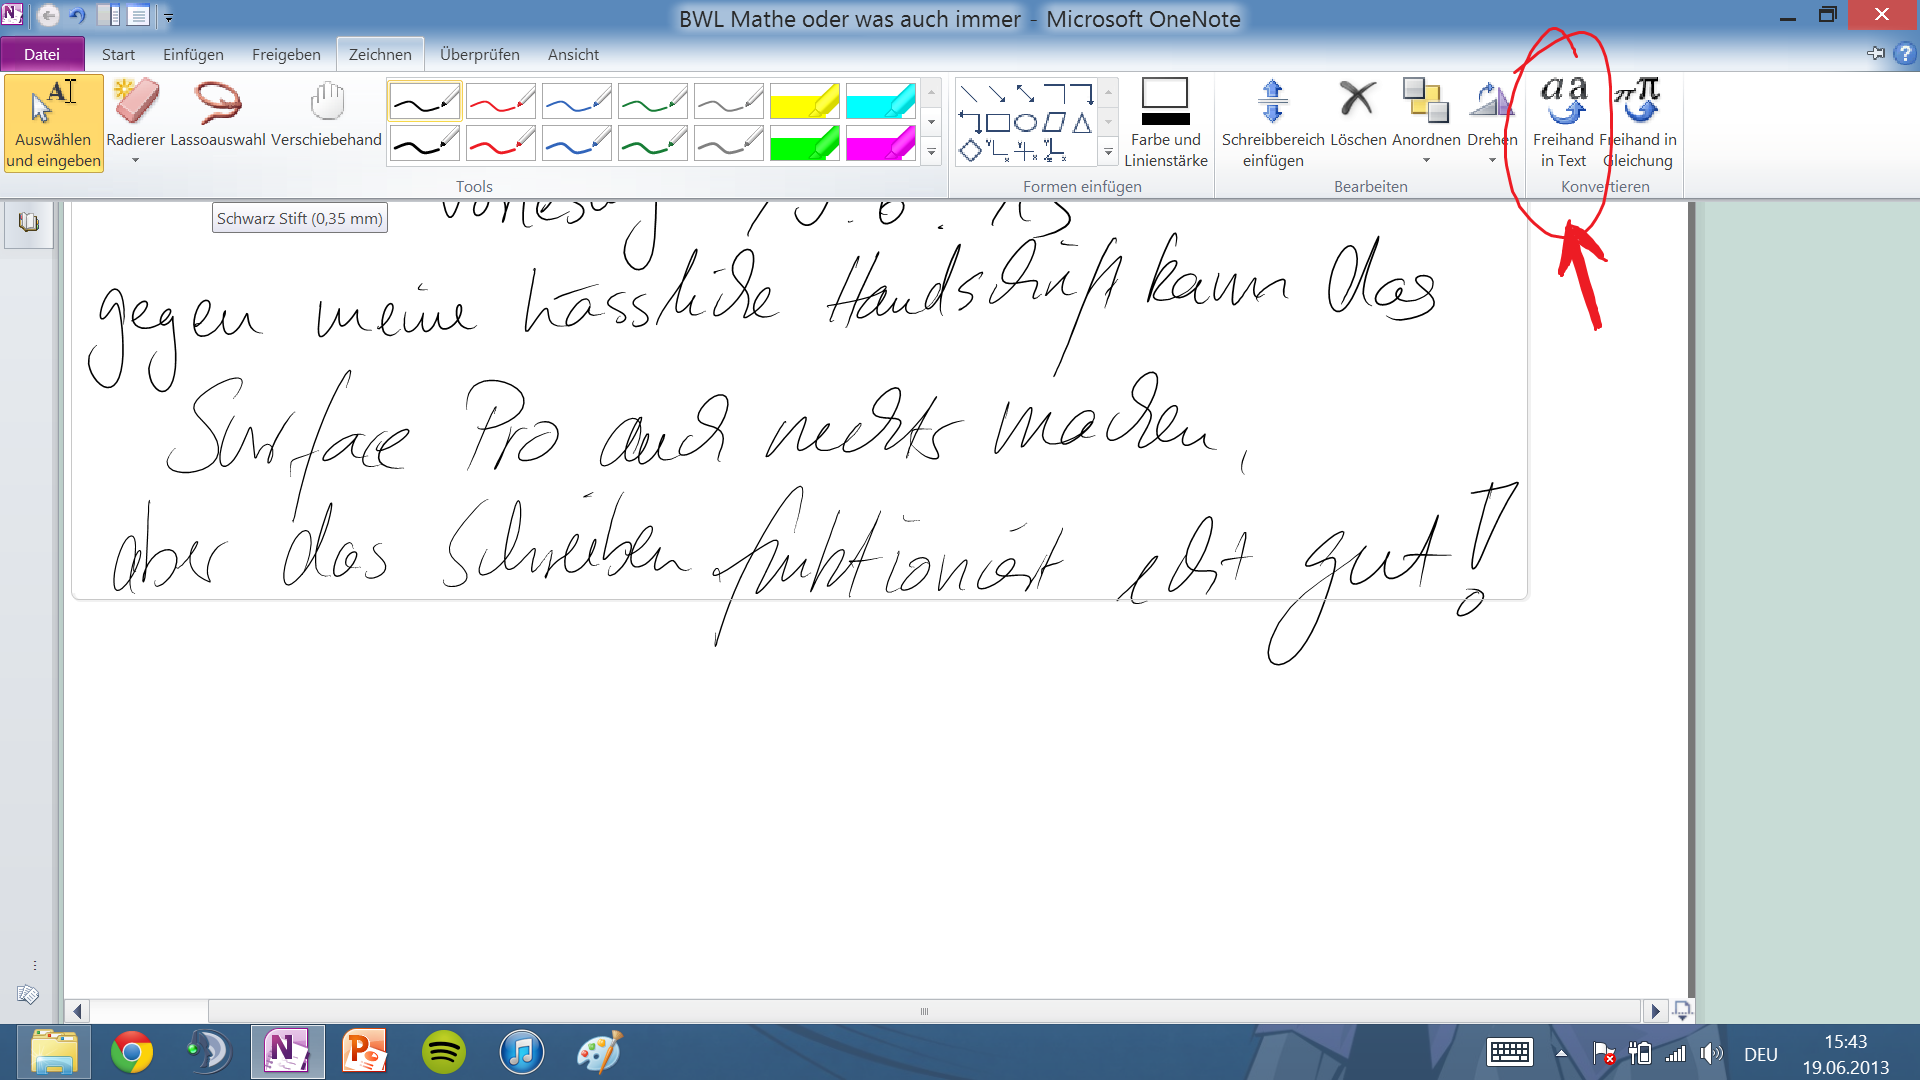Viewport: 1920px width, 1080px height.
Task: Open the Radierer dropdown arrow
Action: coord(135,160)
